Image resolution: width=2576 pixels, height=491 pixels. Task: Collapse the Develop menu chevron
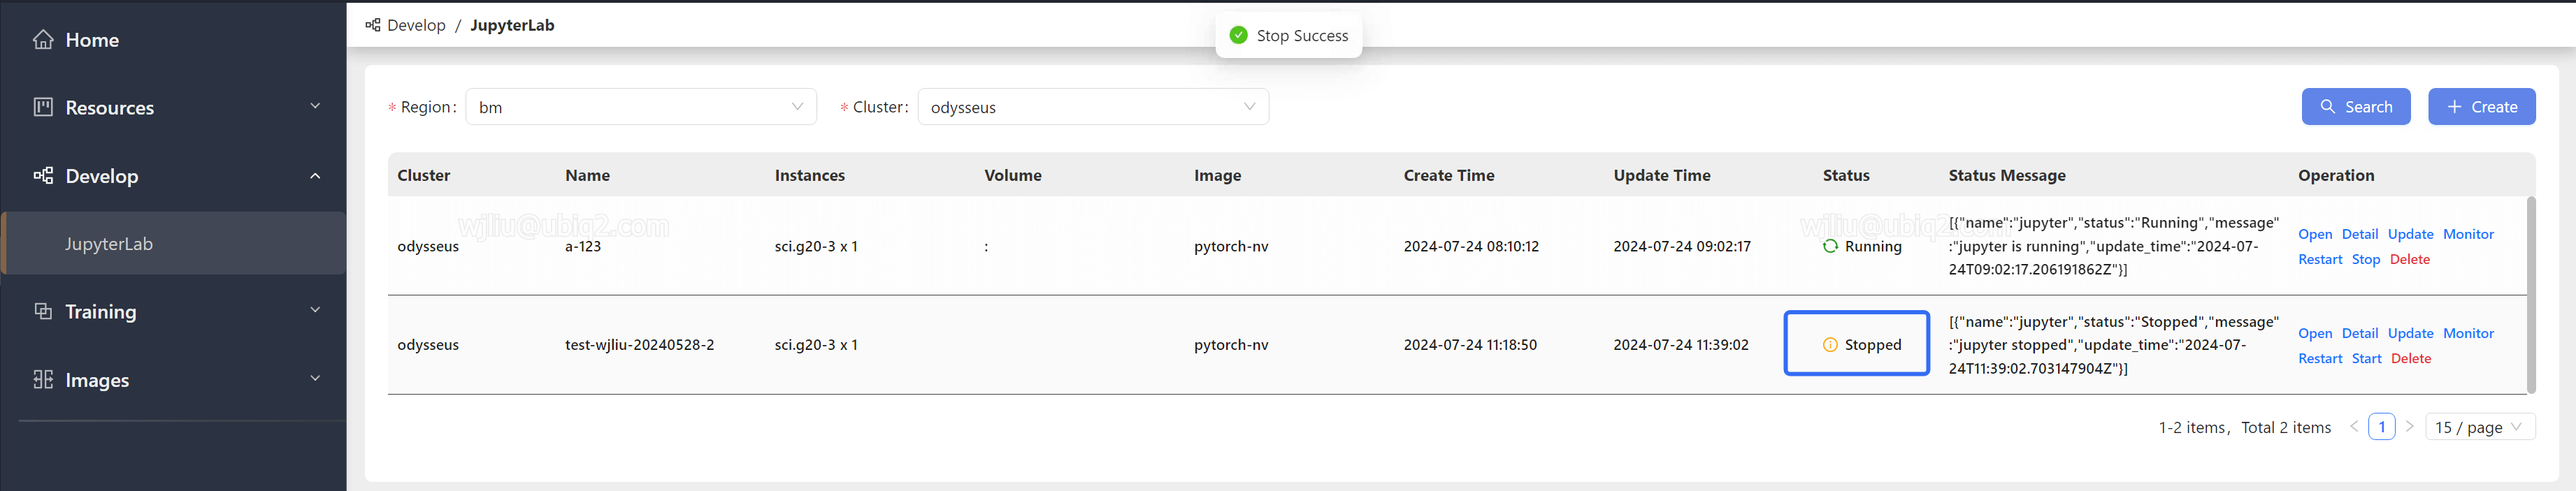coord(315,175)
